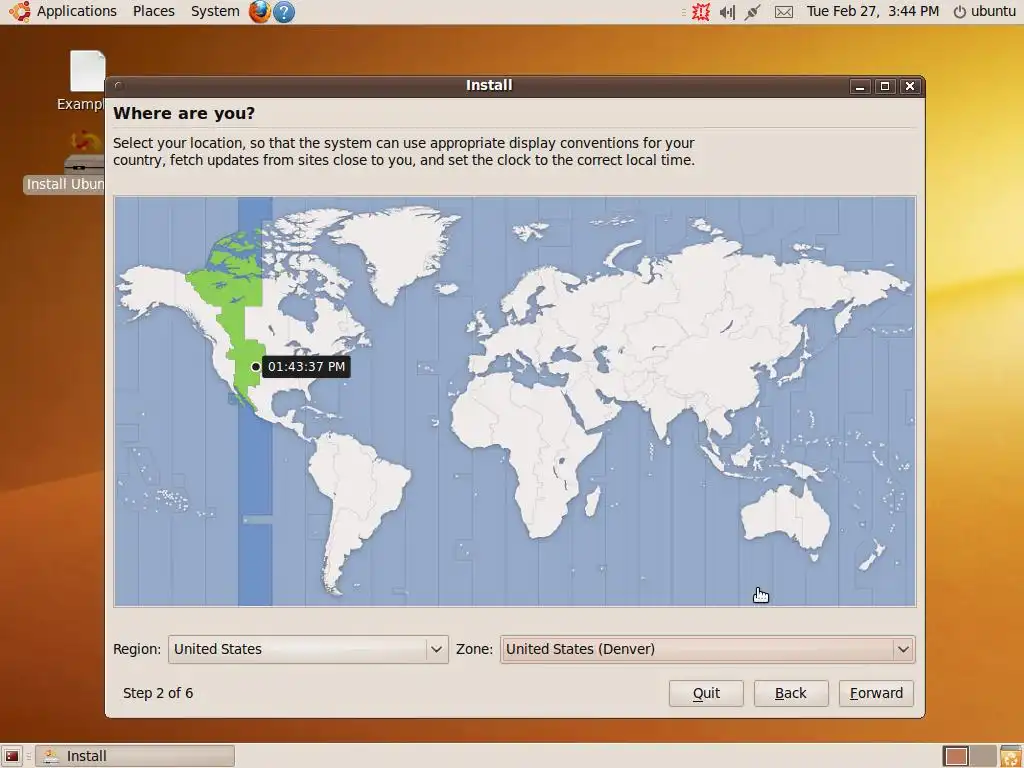
Task: Click the red update notification icon
Action: click(x=701, y=12)
